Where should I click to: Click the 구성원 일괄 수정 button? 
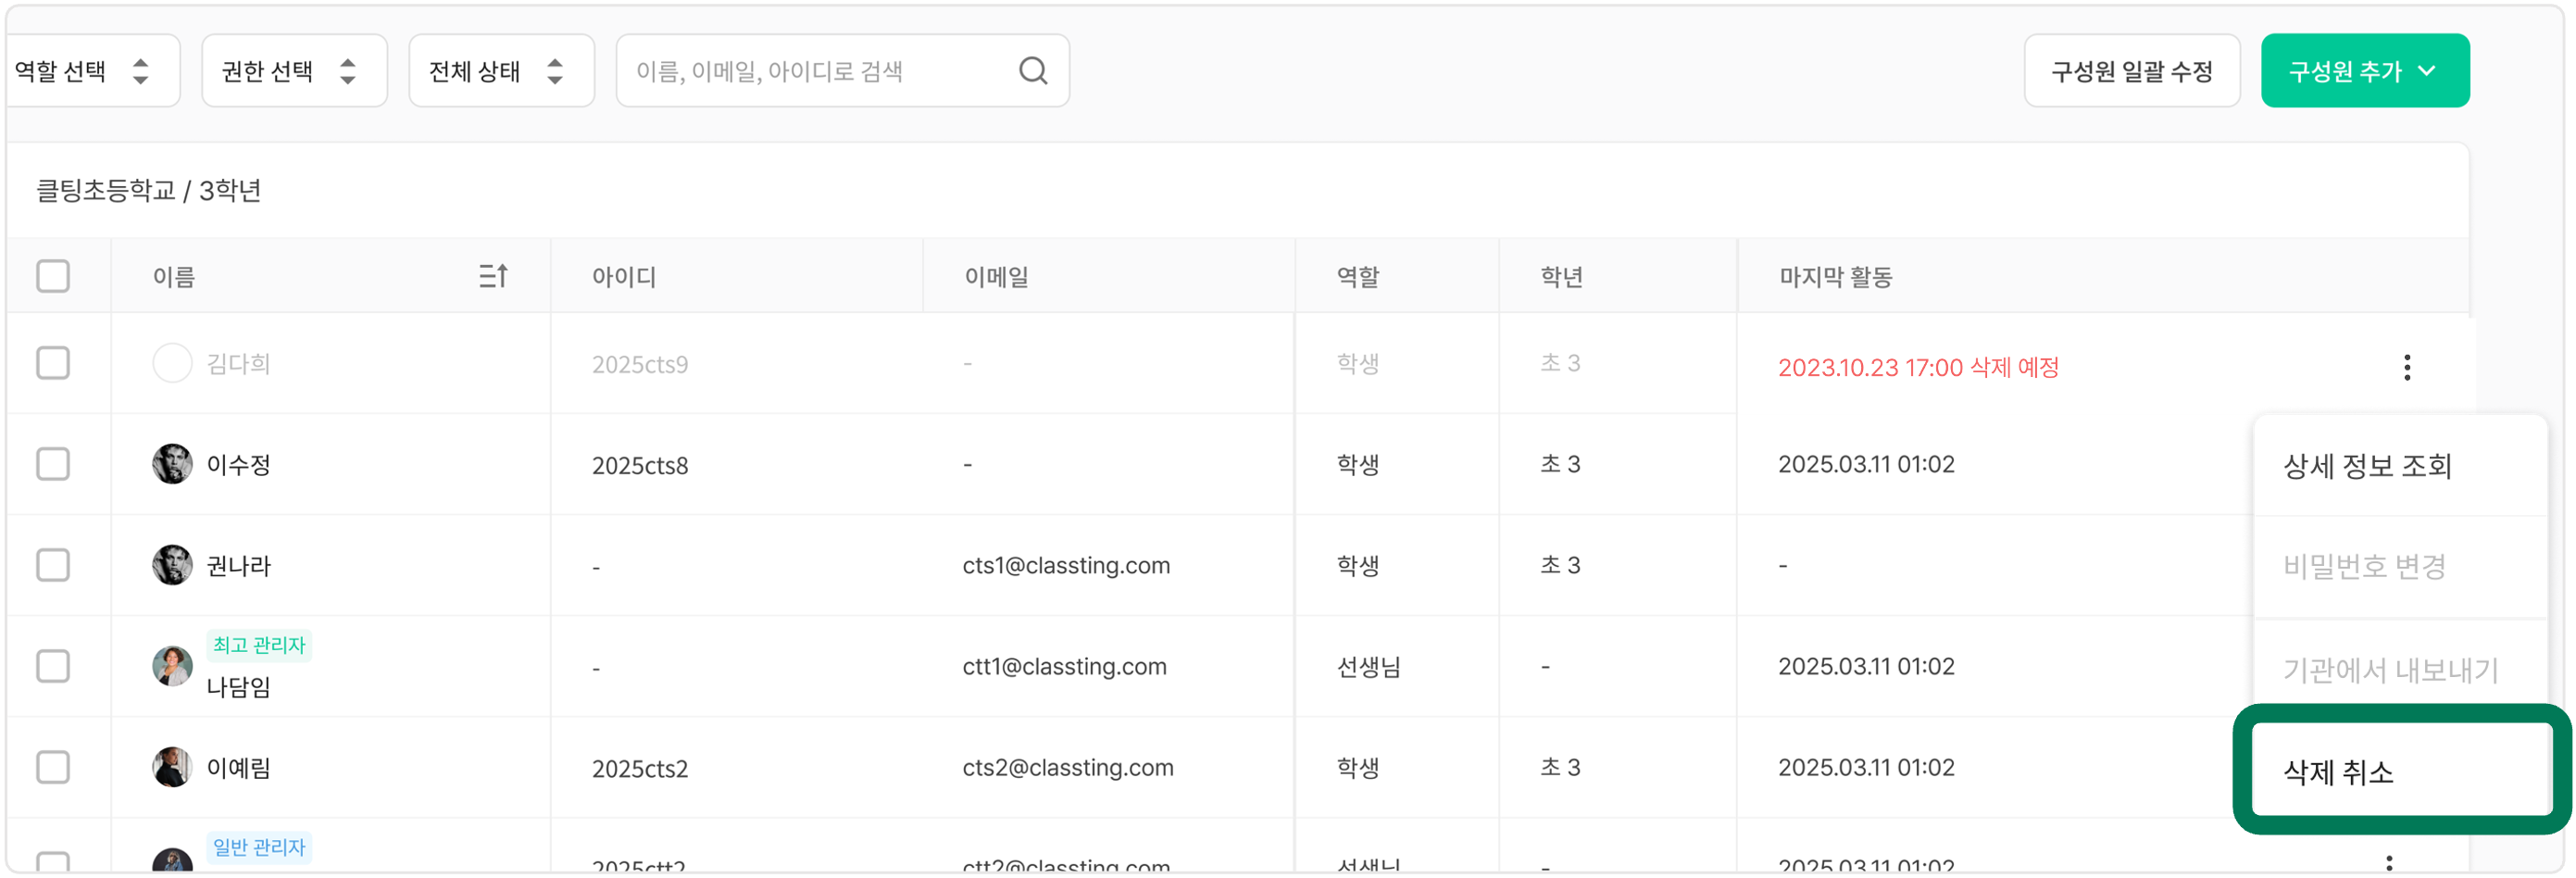point(2131,71)
